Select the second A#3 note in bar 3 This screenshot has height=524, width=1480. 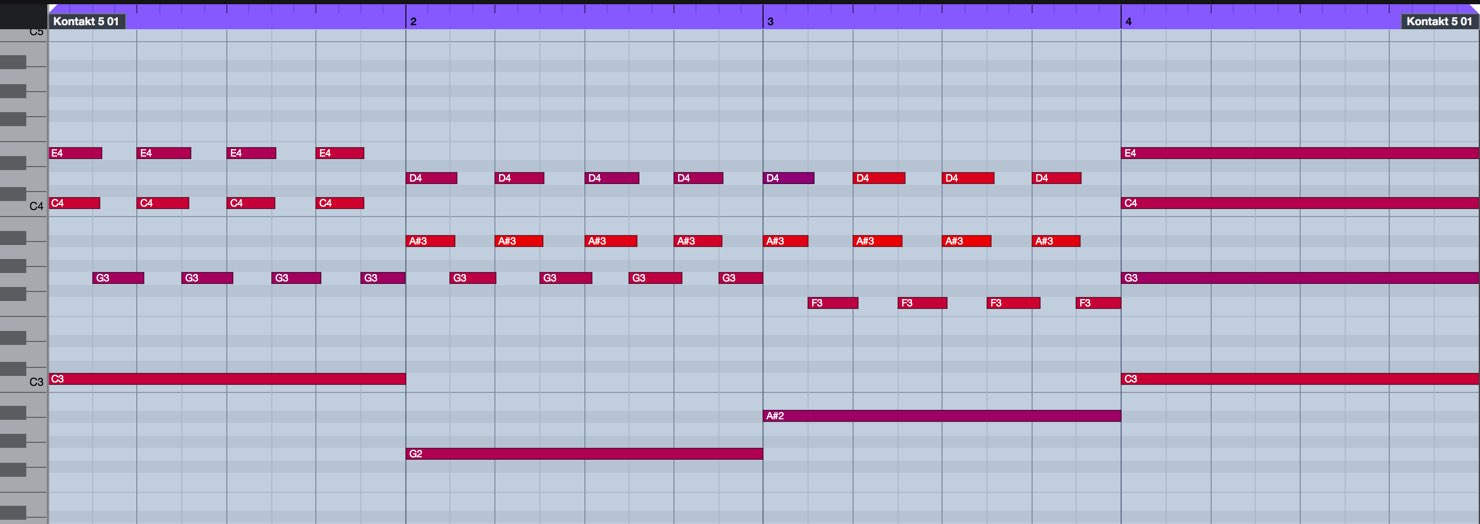878,241
